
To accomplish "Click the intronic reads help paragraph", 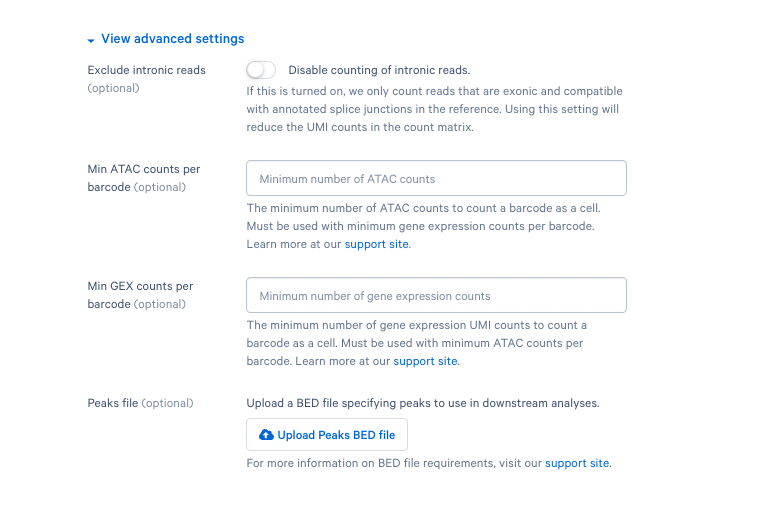I will [x=434, y=109].
